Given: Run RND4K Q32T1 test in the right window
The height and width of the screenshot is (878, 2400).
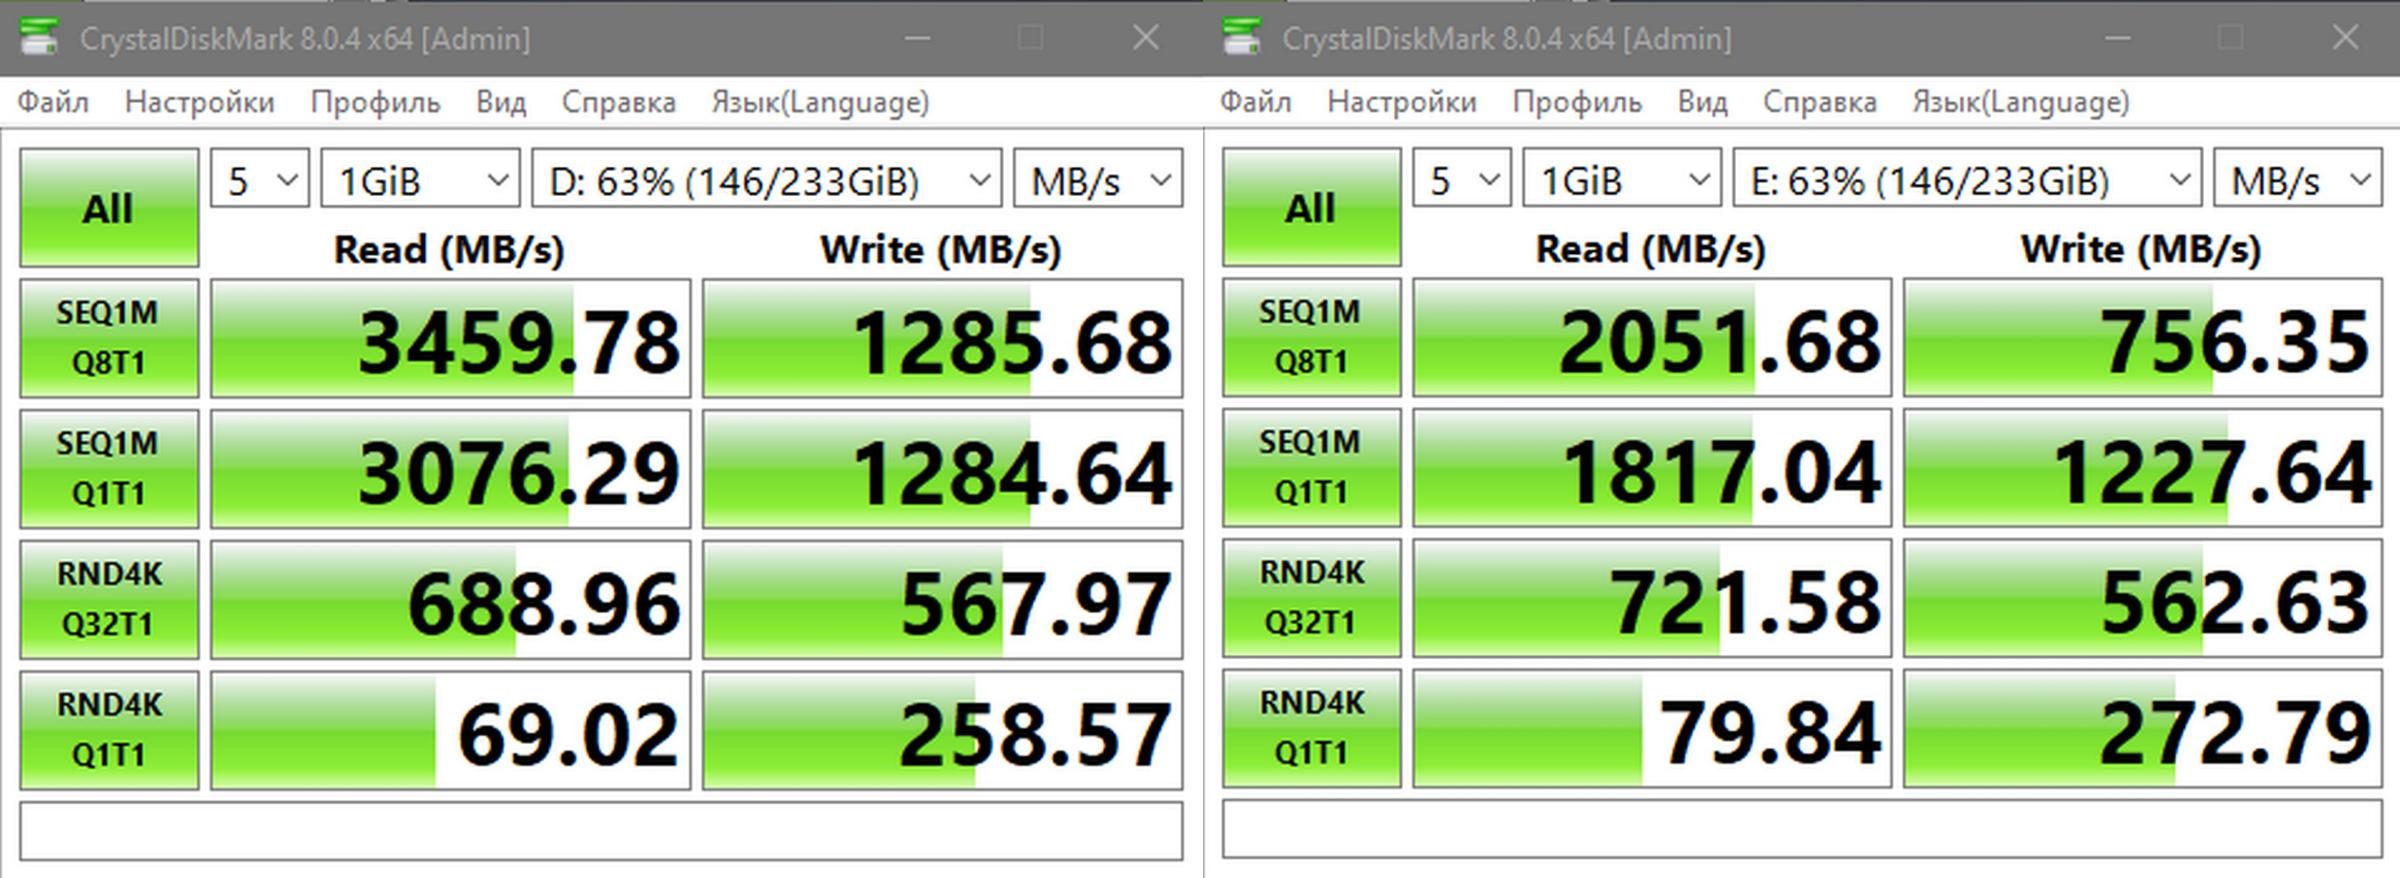Looking at the screenshot, I should point(1311,598).
